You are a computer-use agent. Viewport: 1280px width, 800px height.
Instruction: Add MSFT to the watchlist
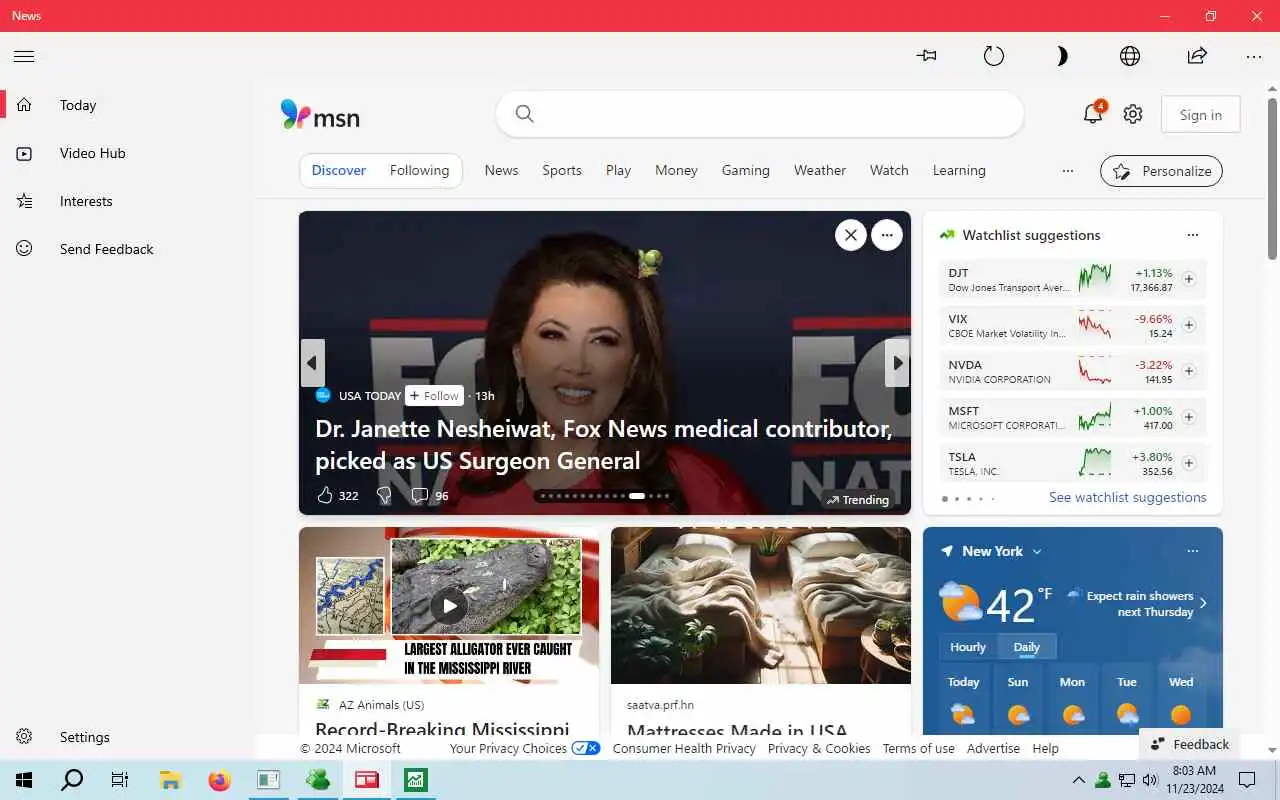tap(1189, 417)
